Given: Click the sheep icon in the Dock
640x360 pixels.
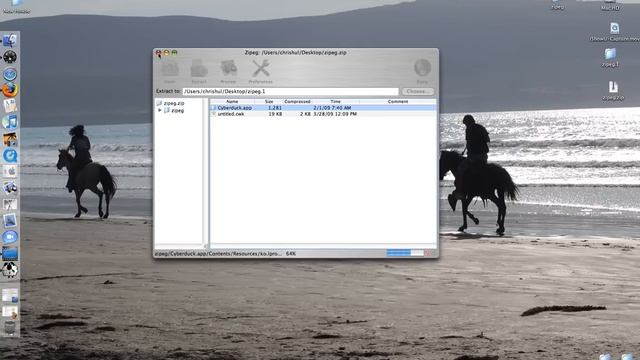Looking at the screenshot, I should pos(10,269).
